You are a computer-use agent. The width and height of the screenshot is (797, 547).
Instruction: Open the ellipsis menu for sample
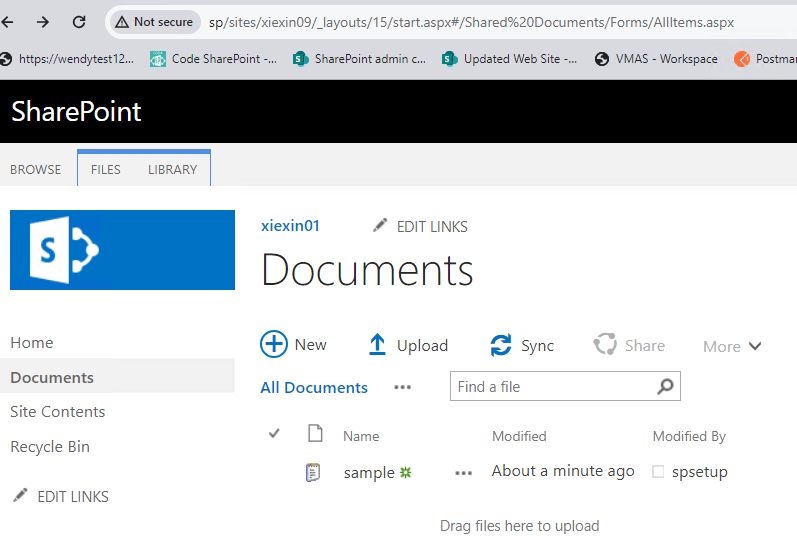click(x=464, y=473)
